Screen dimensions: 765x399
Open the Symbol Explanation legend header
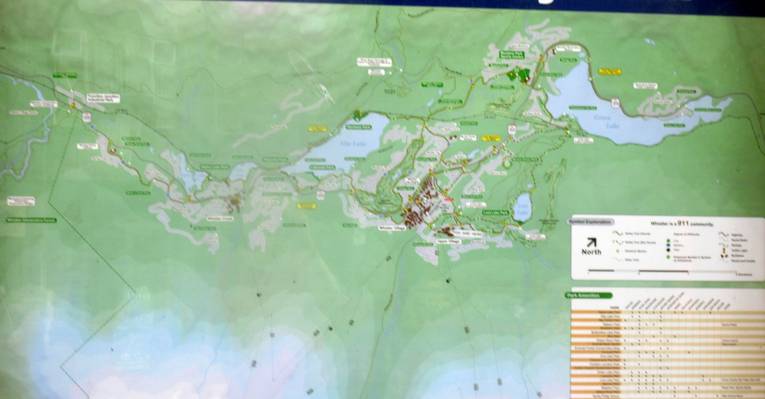click(x=591, y=222)
